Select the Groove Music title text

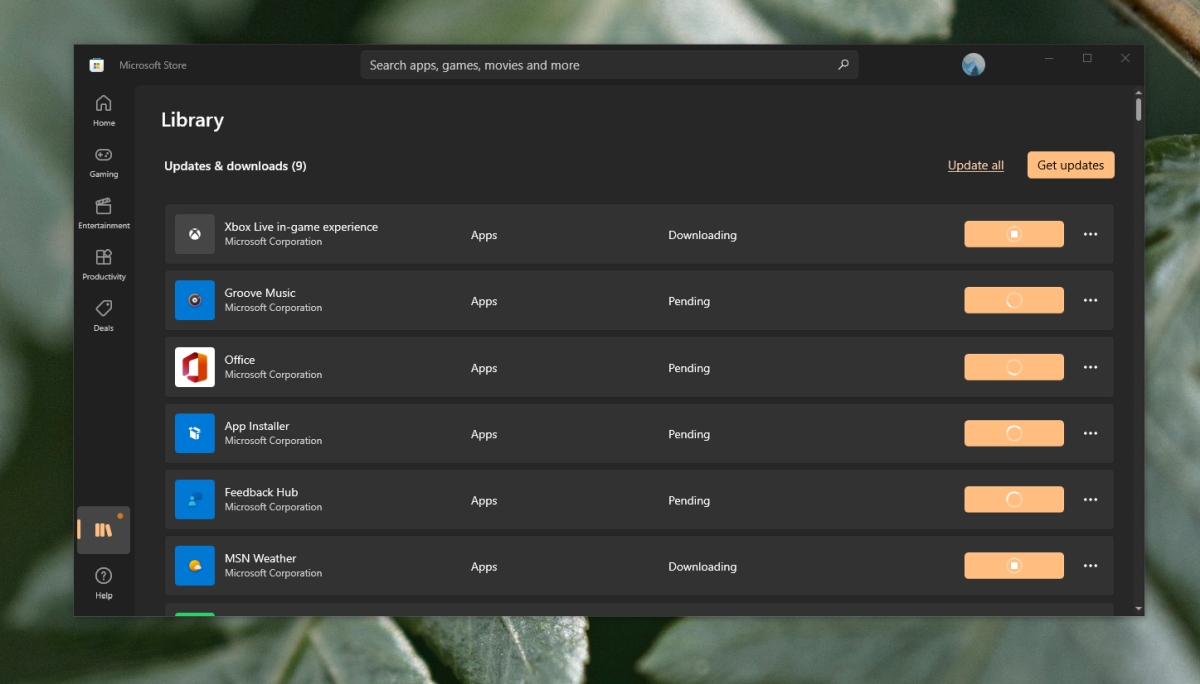(260, 293)
